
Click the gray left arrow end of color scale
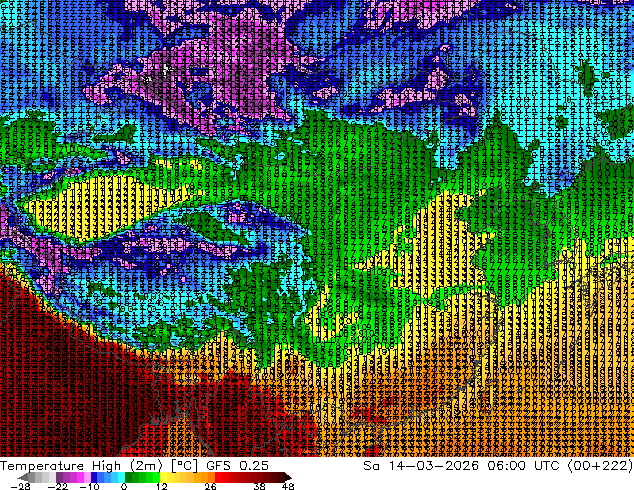(23, 477)
